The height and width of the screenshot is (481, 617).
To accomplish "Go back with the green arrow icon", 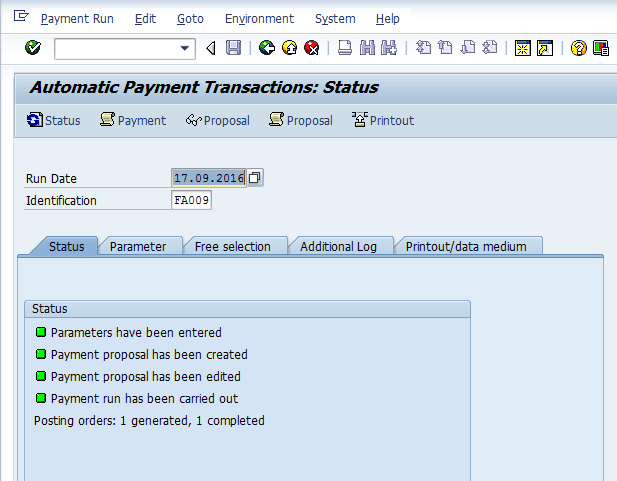I will point(267,48).
